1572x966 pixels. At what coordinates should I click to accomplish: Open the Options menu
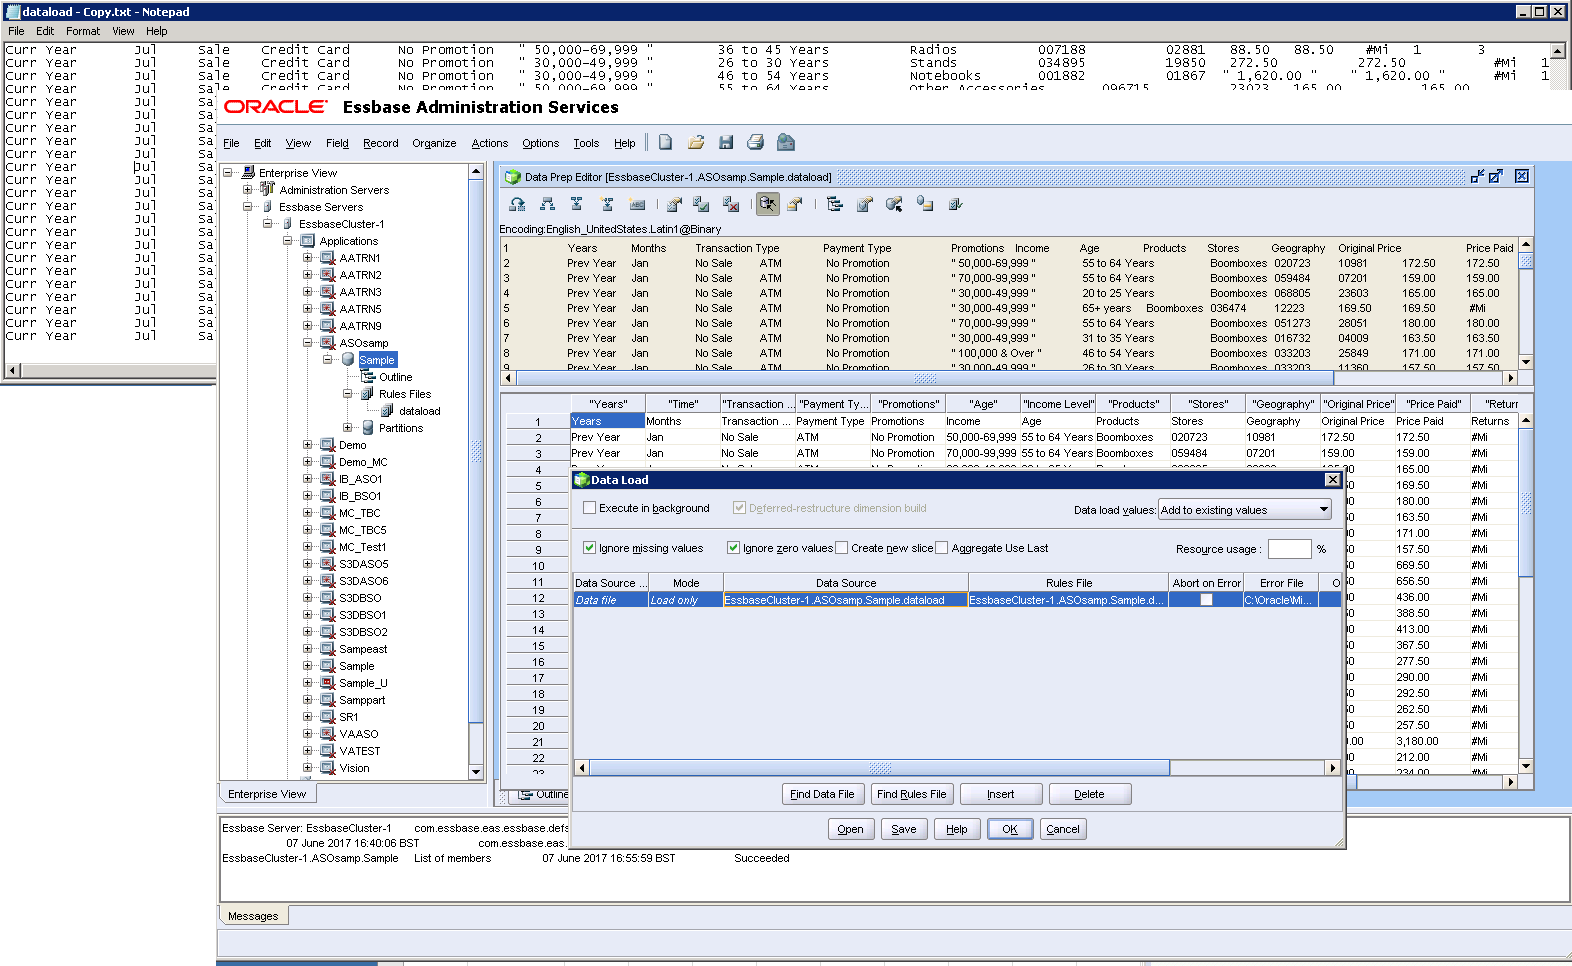[x=540, y=143]
